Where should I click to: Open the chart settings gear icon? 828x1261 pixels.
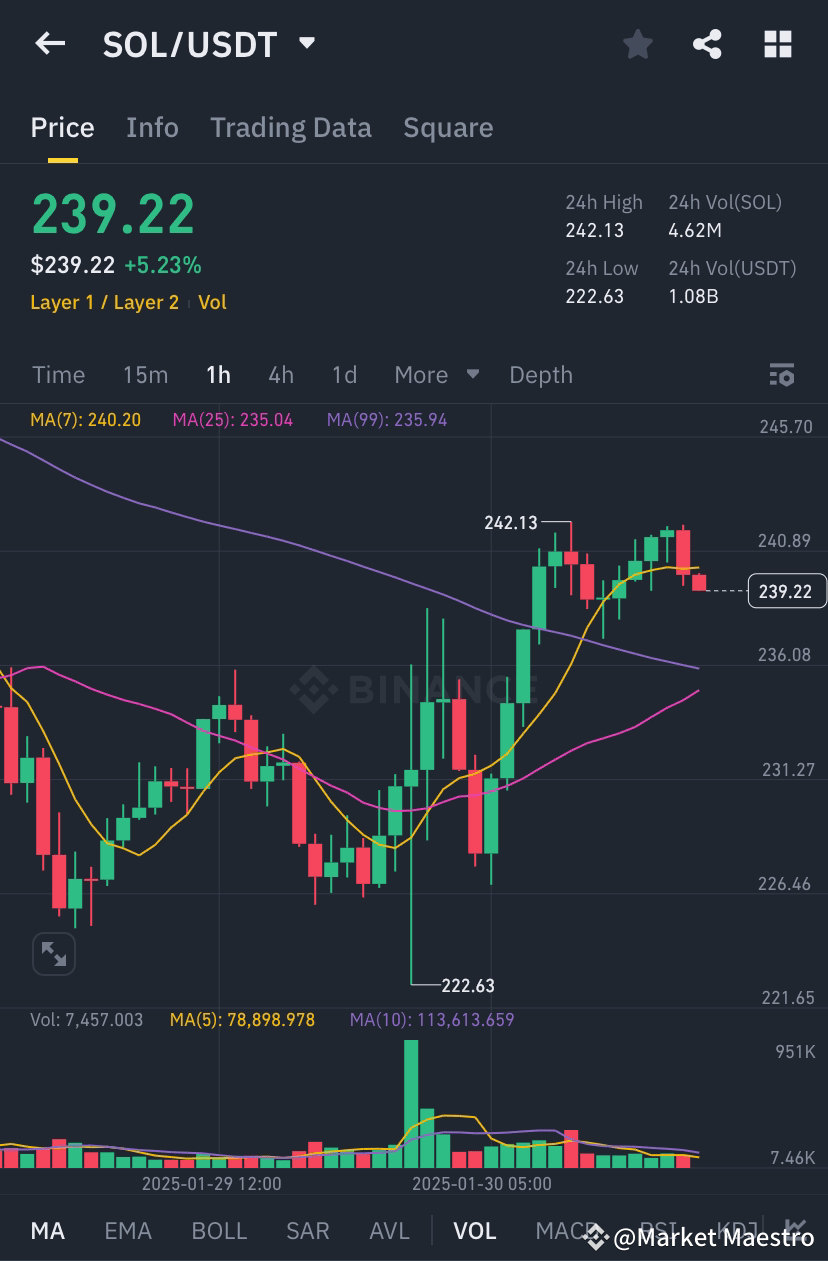(782, 374)
